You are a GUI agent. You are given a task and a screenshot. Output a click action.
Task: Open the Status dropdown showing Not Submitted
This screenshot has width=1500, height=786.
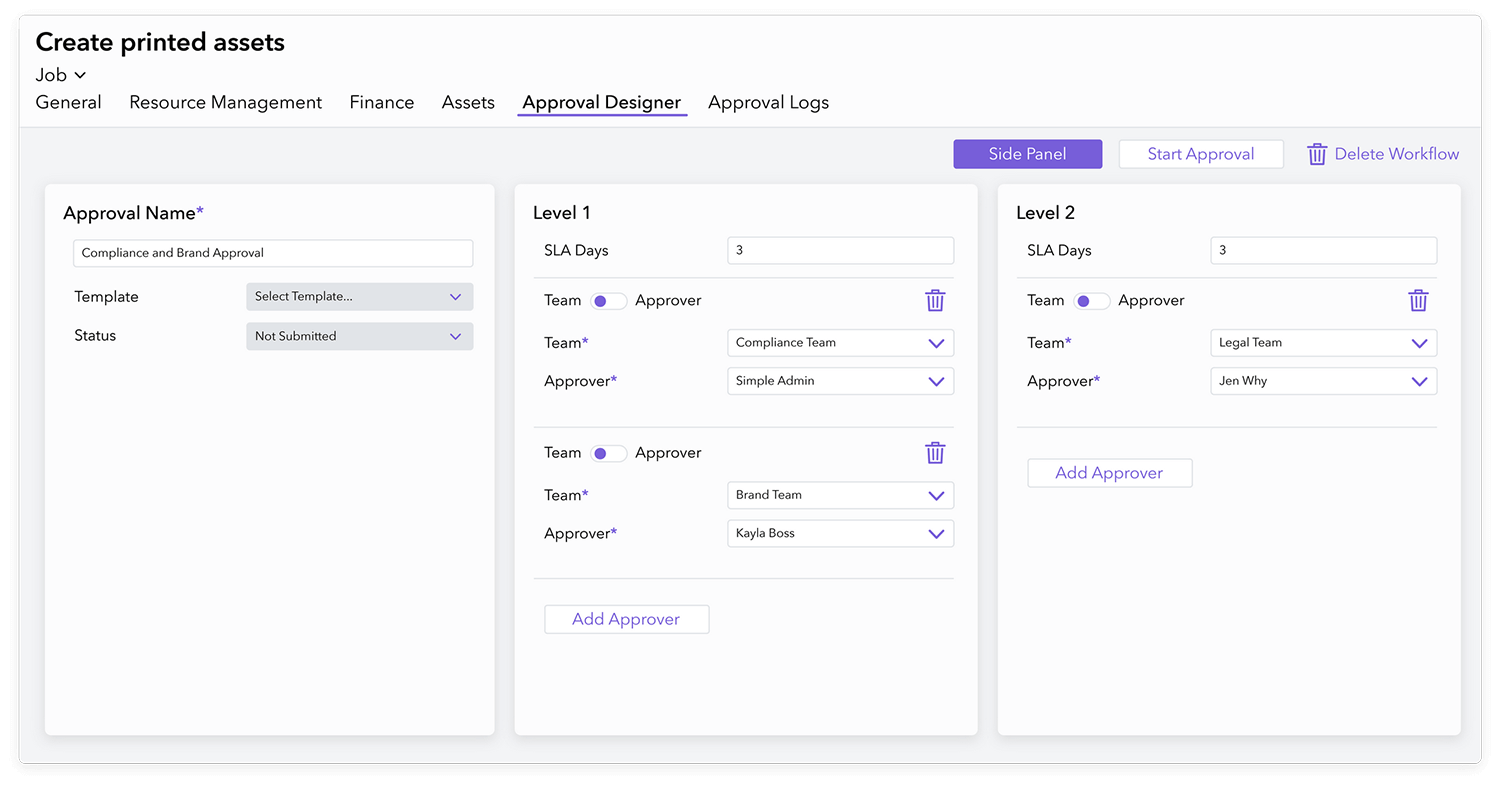360,336
